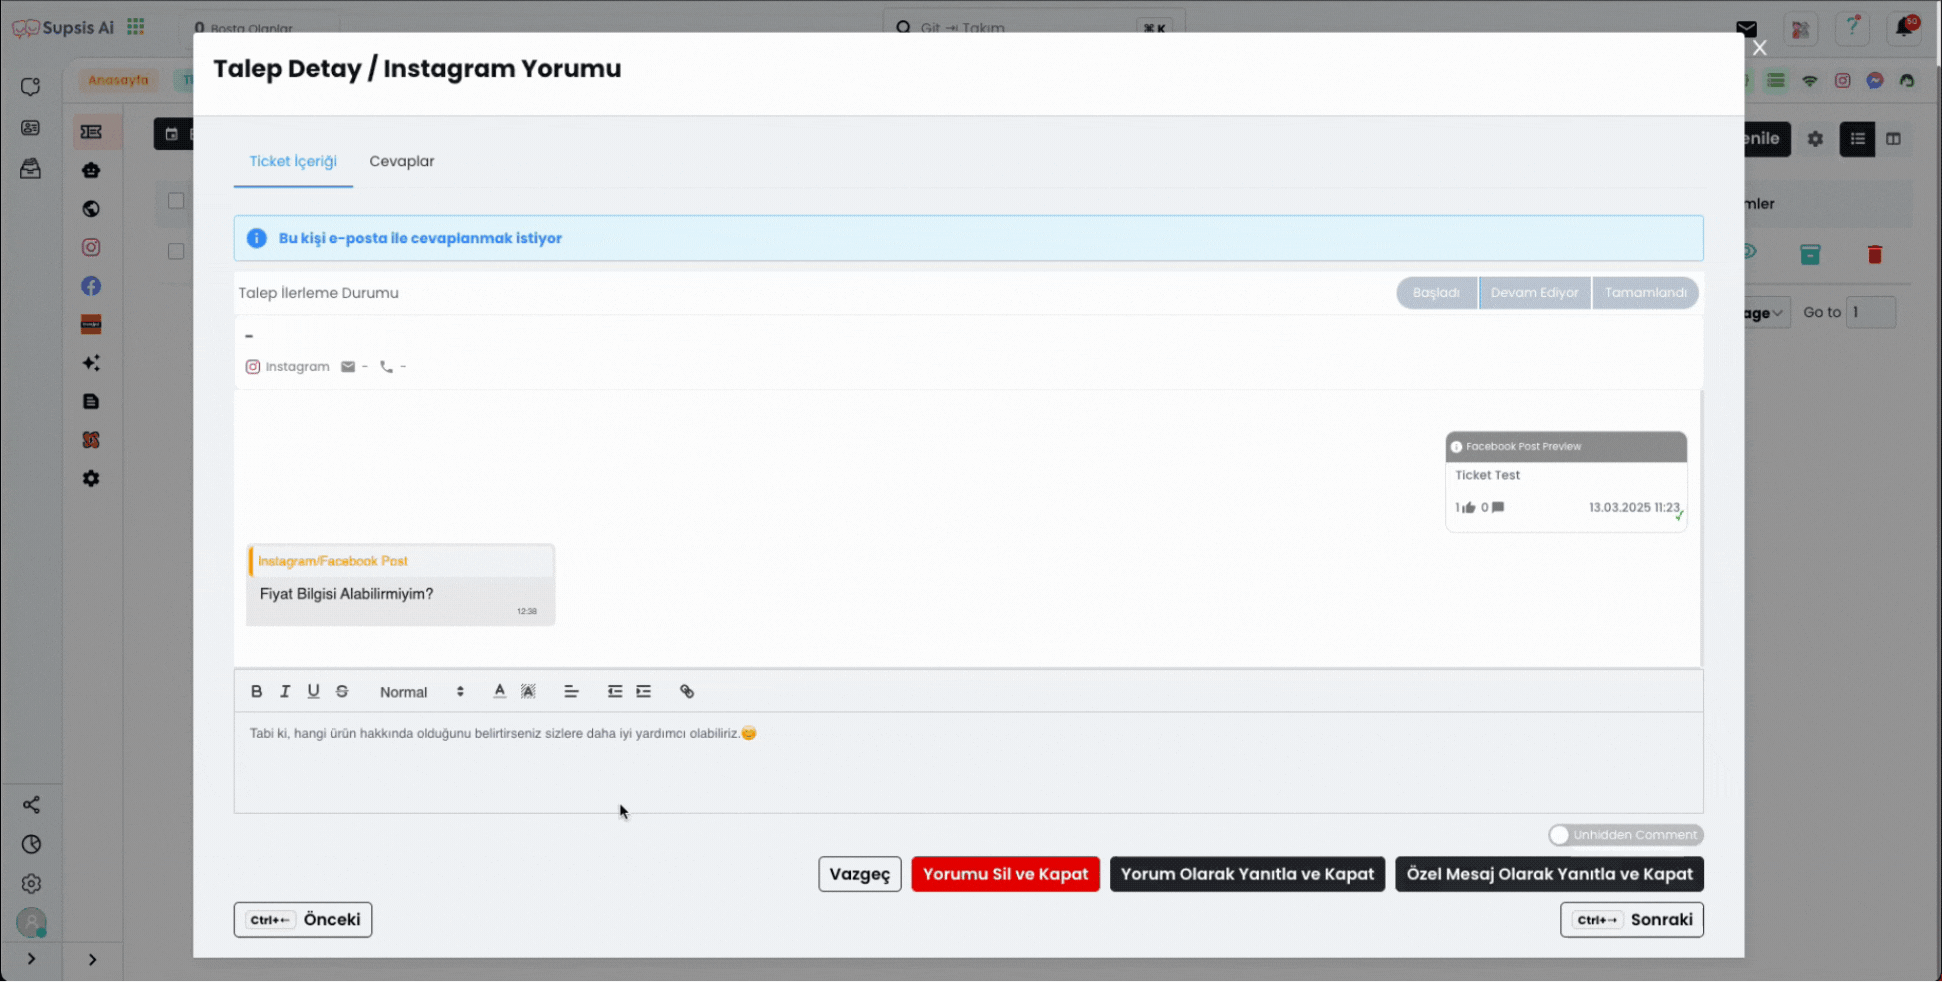Click the Go to page number field

[1870, 312]
